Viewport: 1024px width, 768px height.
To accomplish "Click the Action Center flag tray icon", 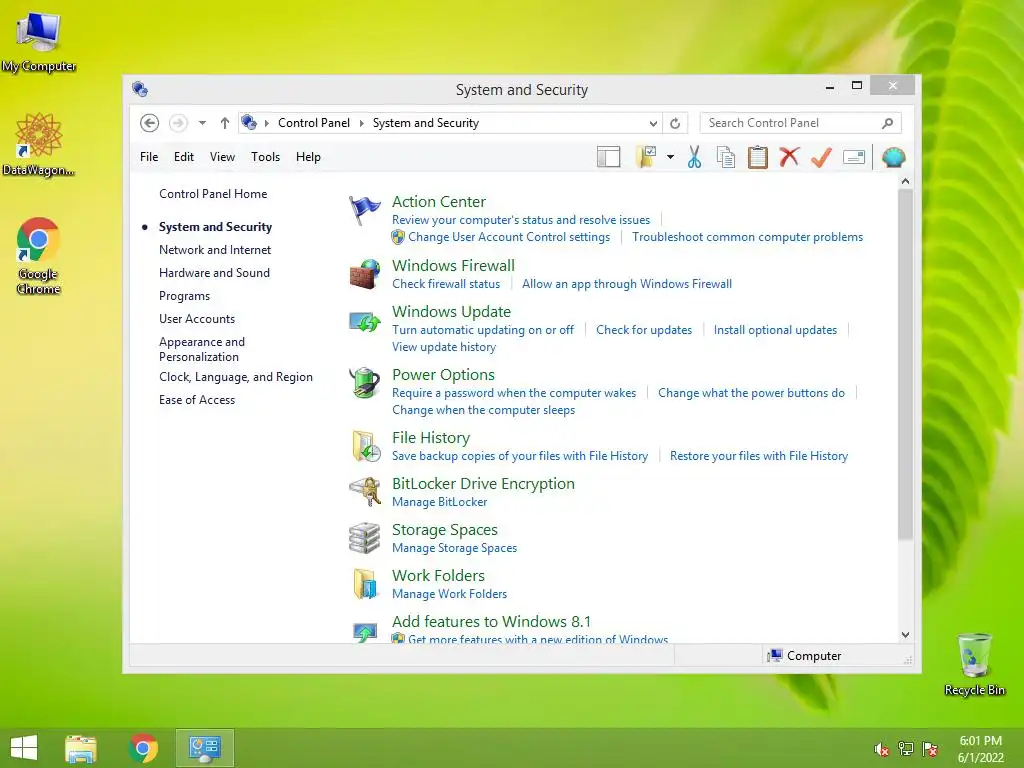I will 930,749.
